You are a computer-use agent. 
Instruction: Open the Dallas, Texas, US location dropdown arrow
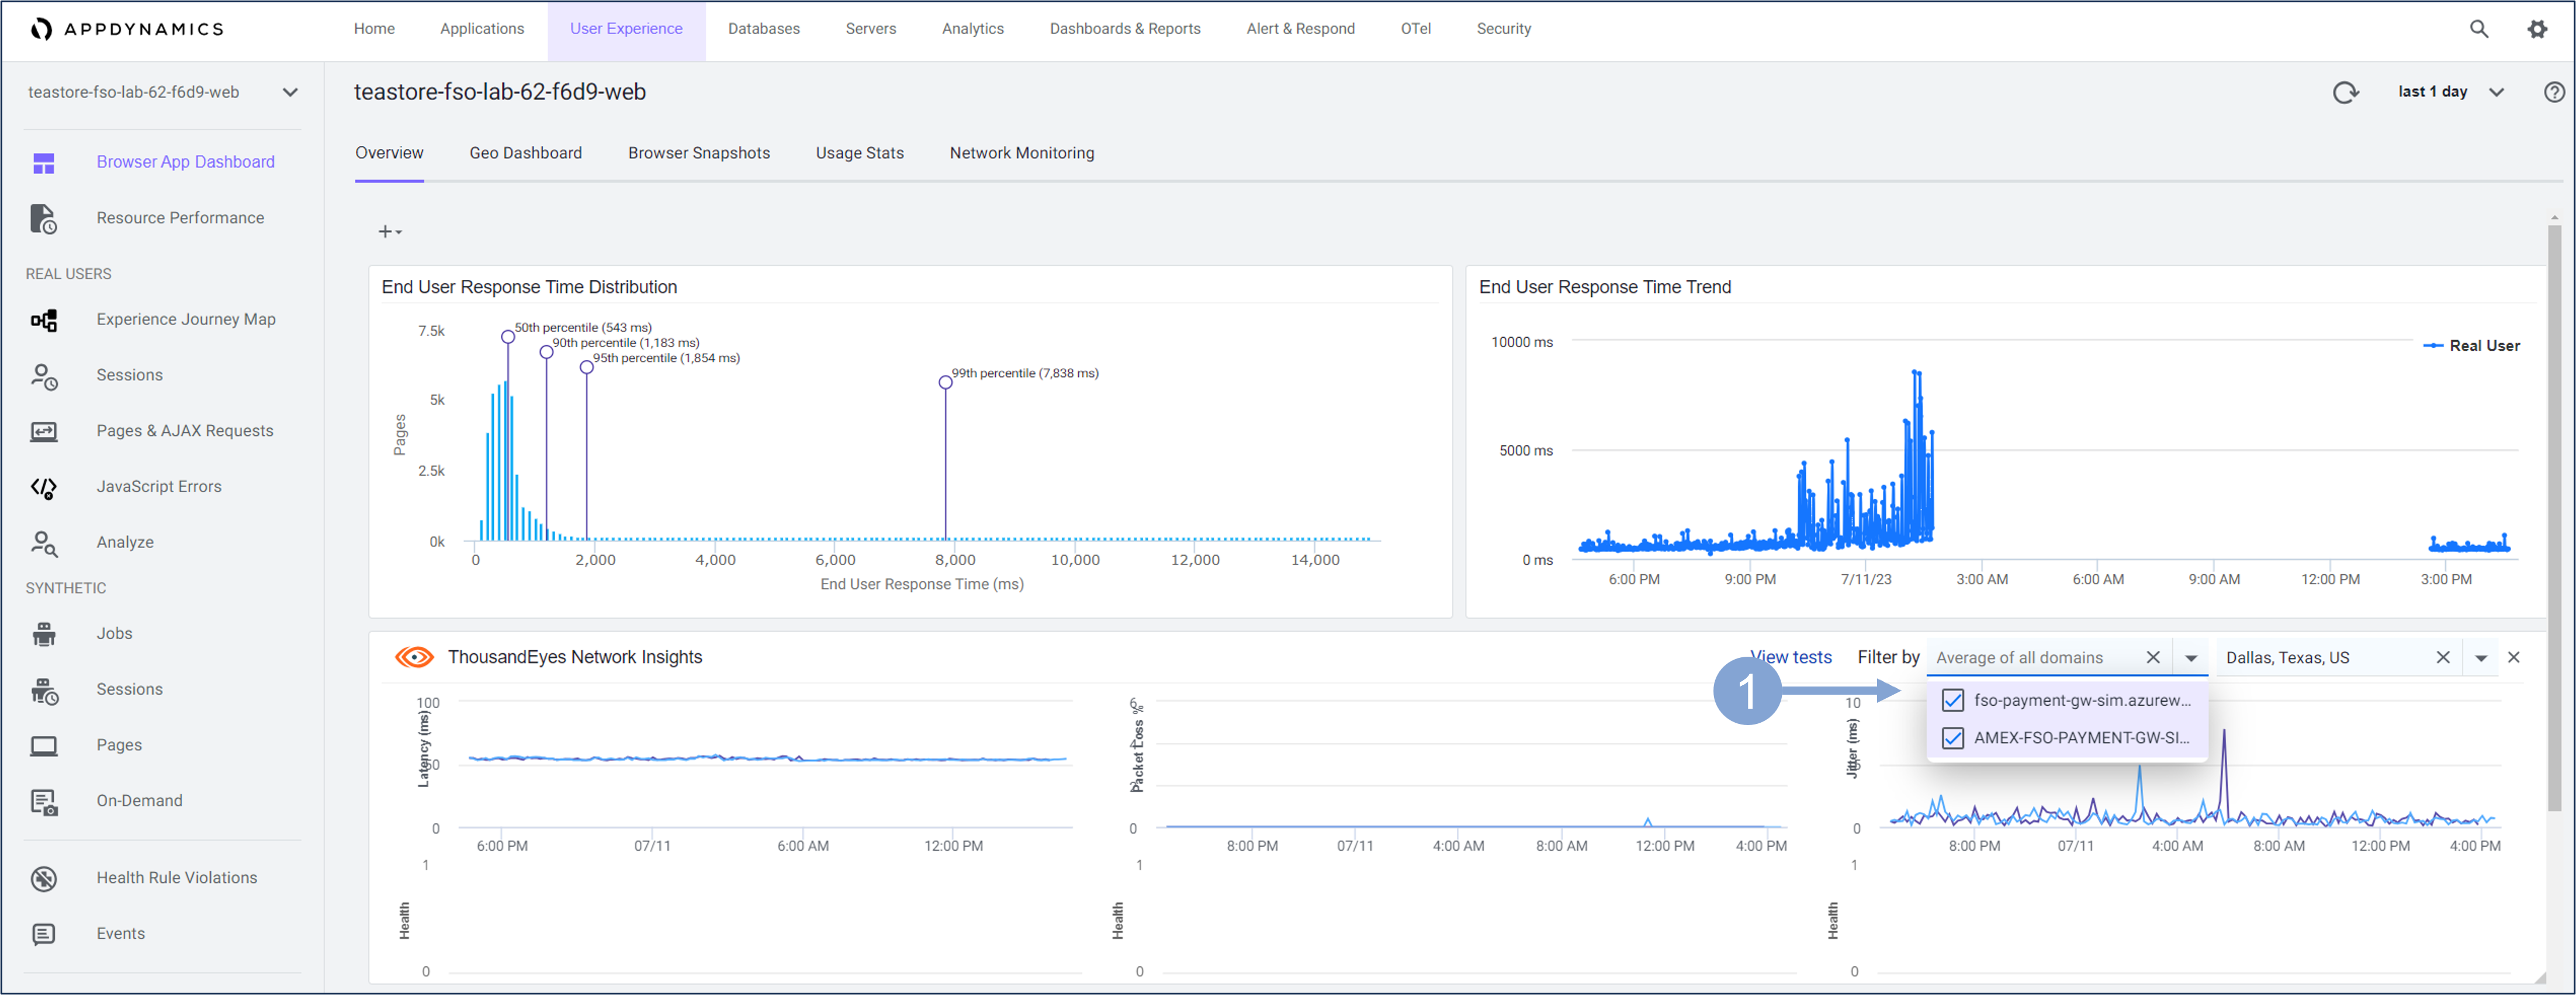2480,658
